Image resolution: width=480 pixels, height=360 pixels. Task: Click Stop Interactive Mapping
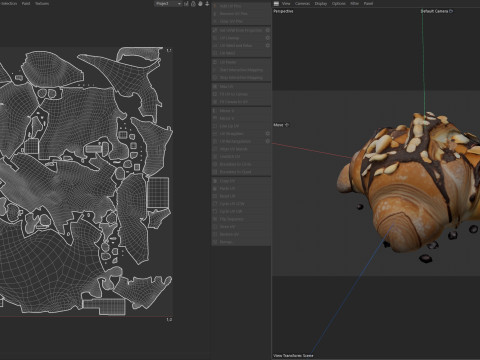241,78
